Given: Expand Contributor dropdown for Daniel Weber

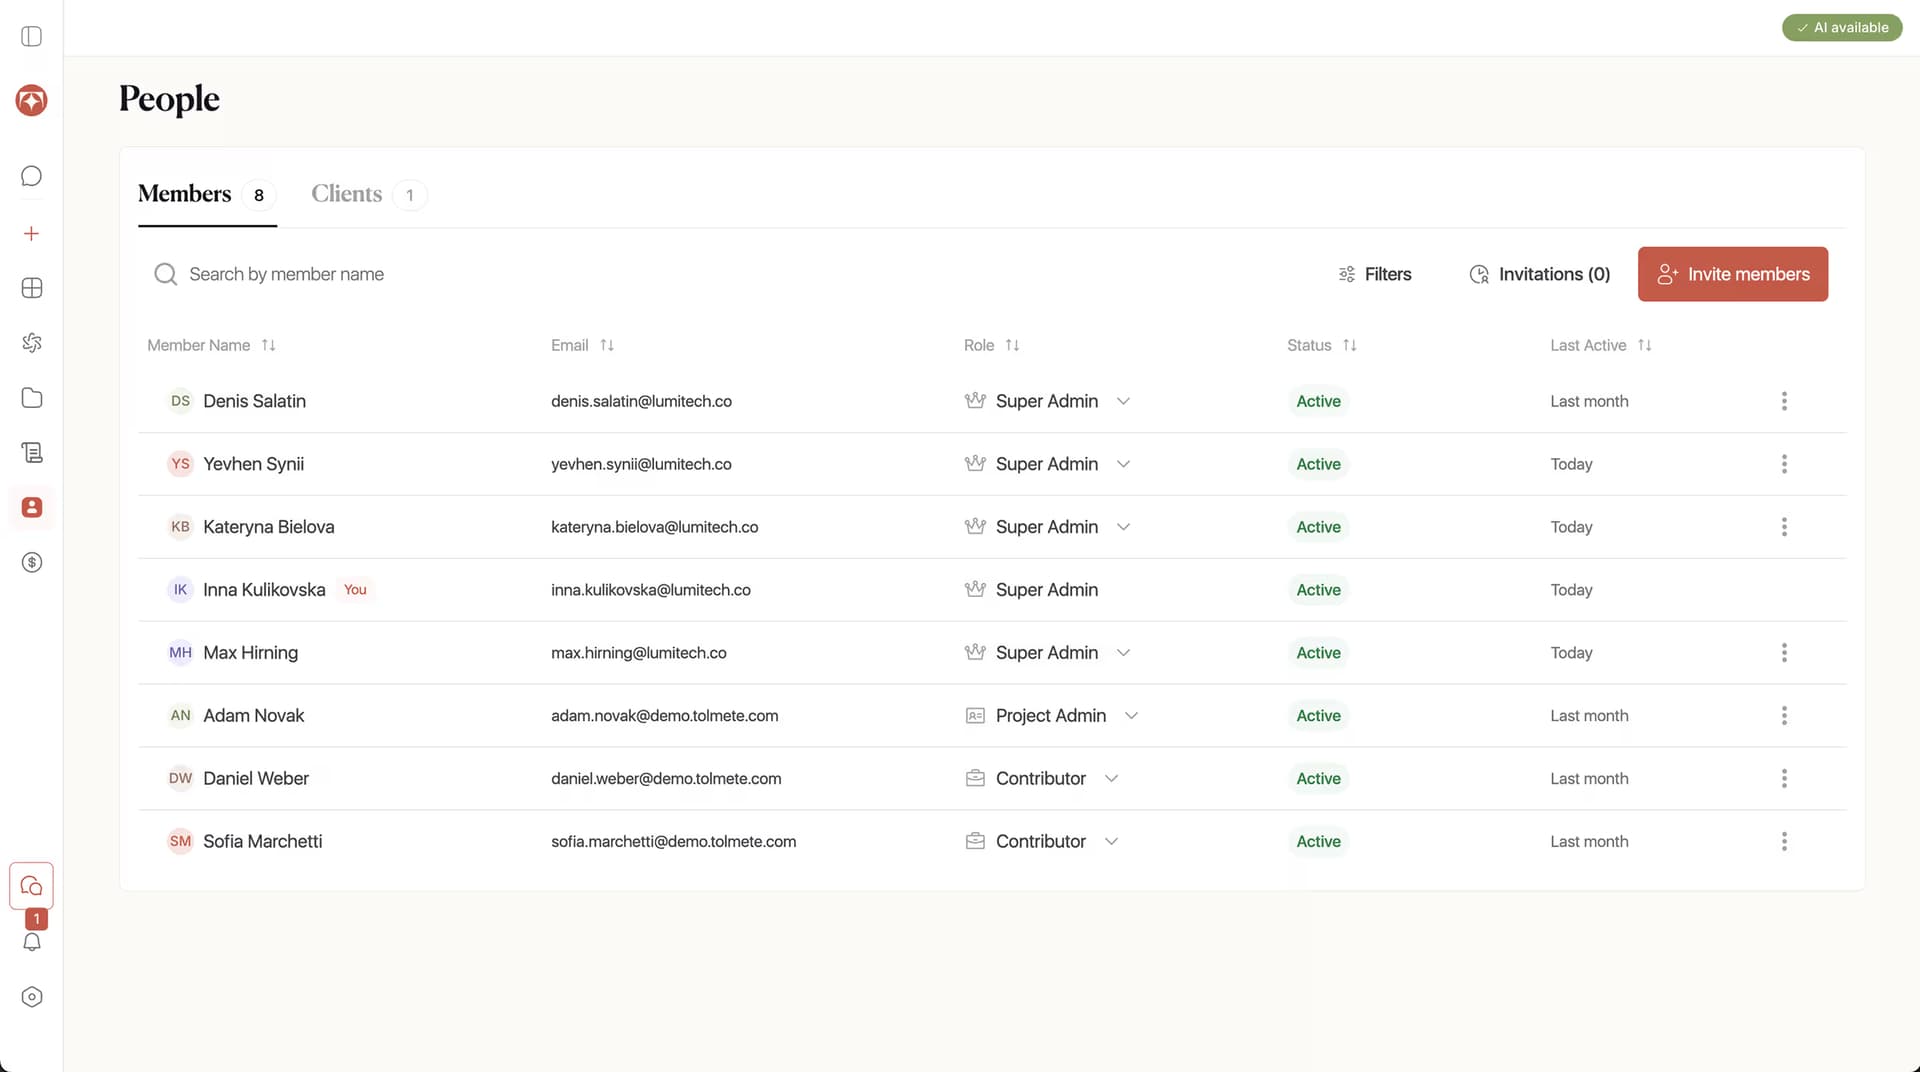Looking at the screenshot, I should pos(1111,779).
